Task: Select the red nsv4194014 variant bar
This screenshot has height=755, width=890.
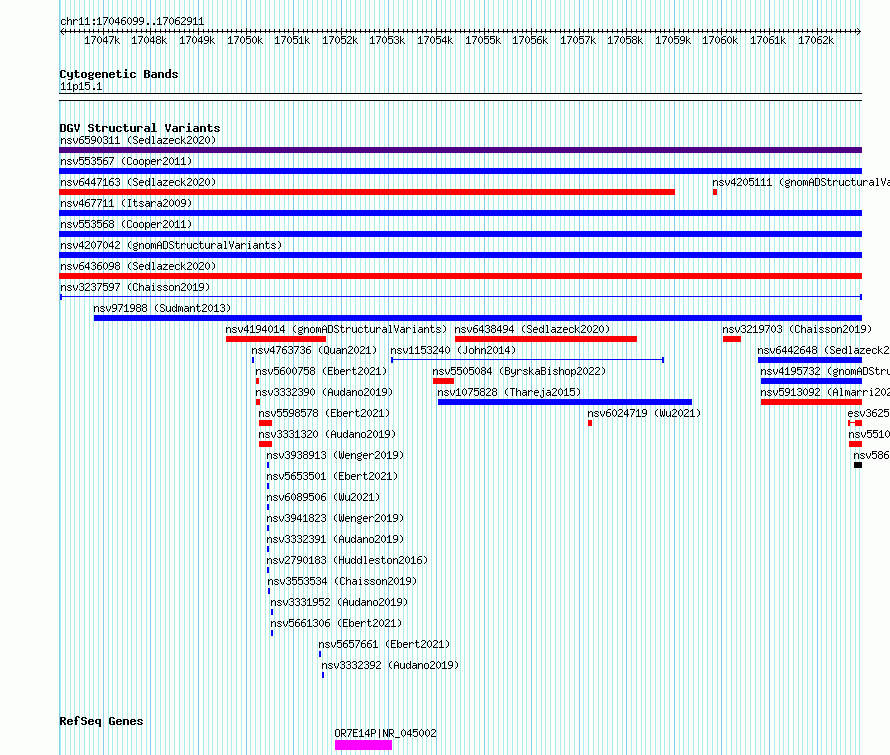Action: 276,339
